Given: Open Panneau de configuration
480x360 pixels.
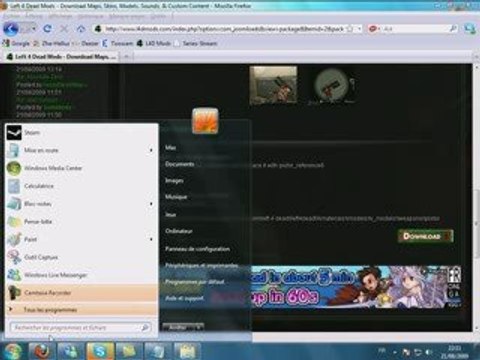Looking at the screenshot, I should (x=197, y=249).
